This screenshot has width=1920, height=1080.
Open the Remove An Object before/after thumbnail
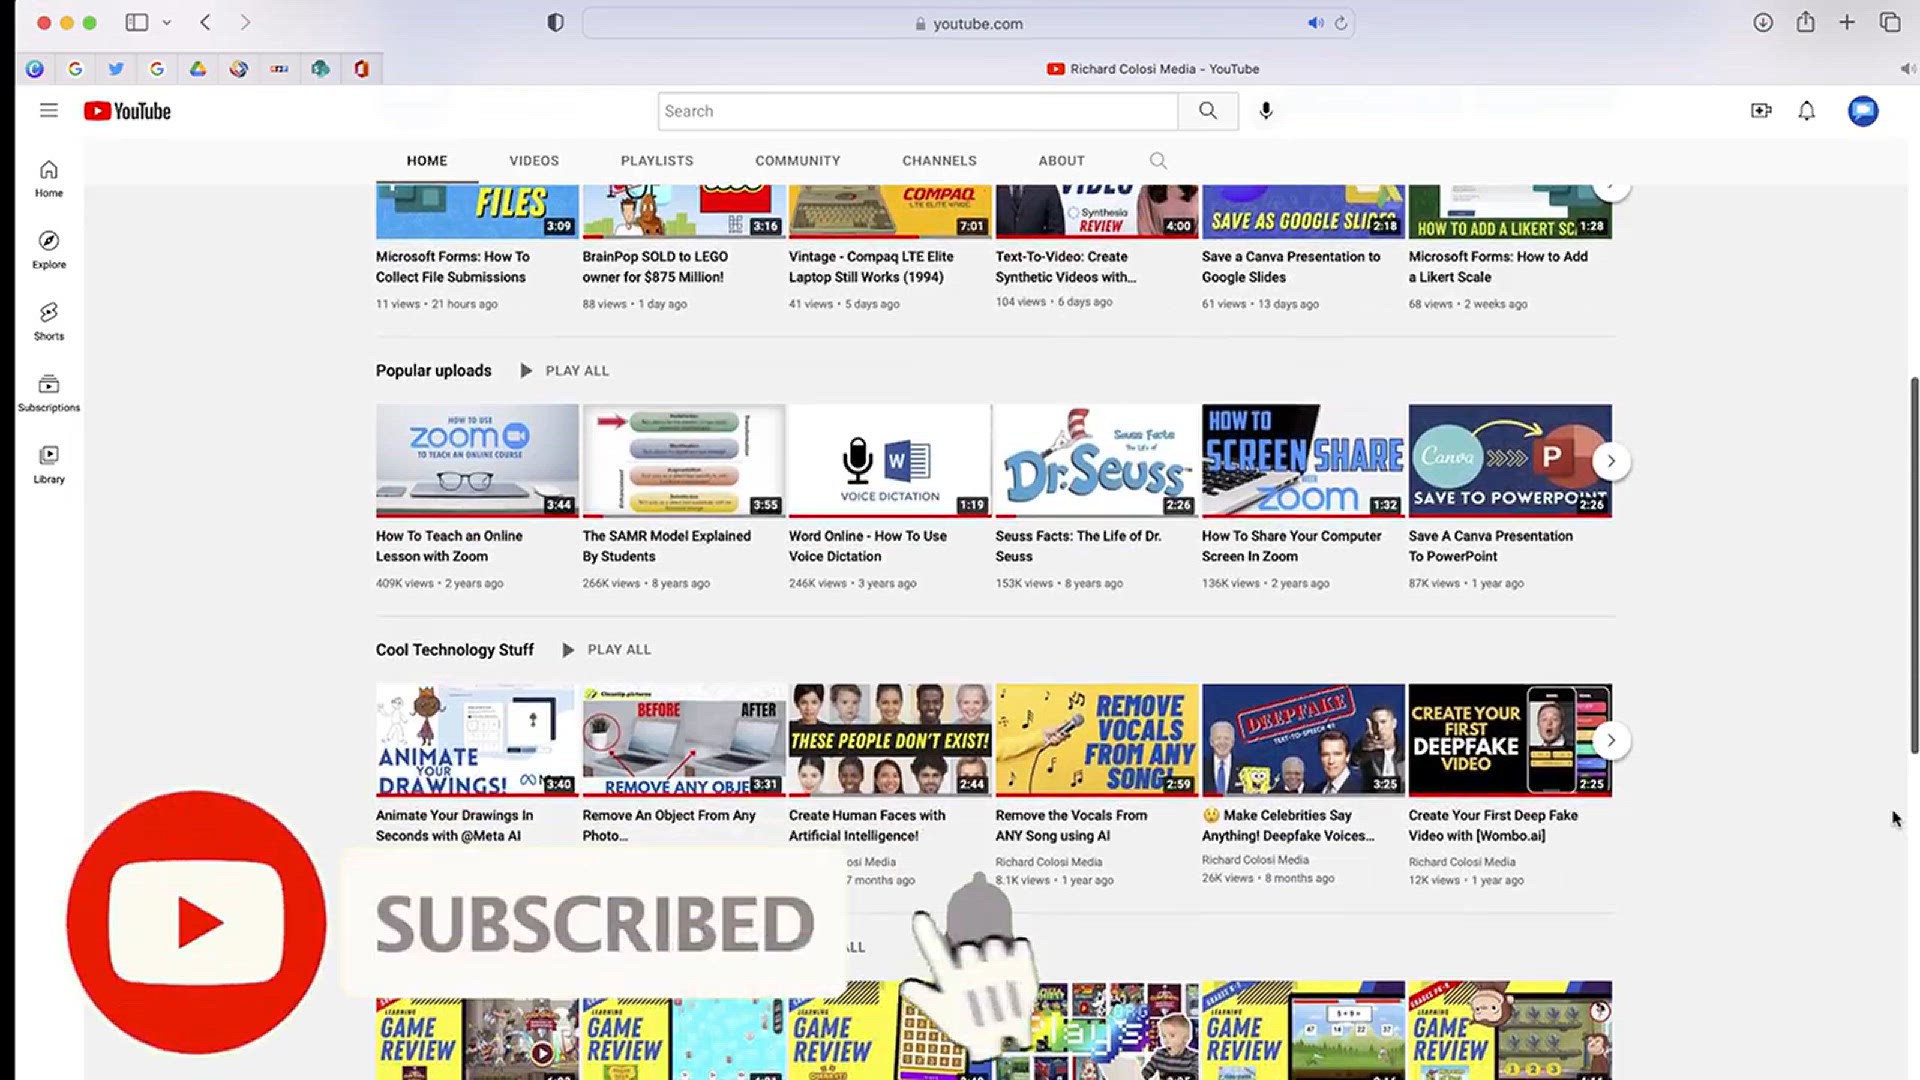point(684,740)
